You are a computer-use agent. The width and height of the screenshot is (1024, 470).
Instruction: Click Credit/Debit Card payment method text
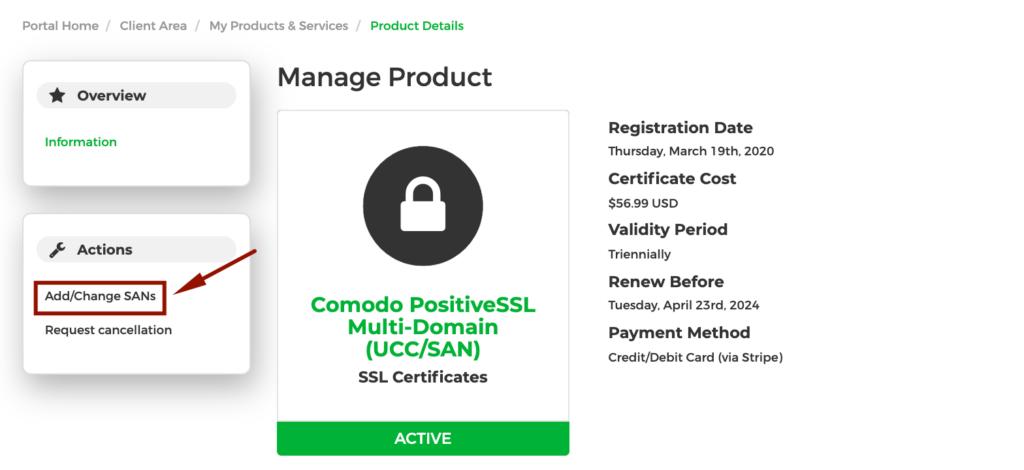(696, 358)
